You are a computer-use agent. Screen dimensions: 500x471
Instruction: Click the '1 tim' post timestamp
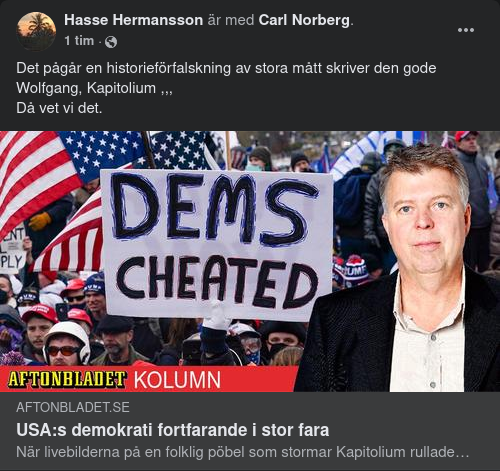pyautogui.click(x=79, y=41)
